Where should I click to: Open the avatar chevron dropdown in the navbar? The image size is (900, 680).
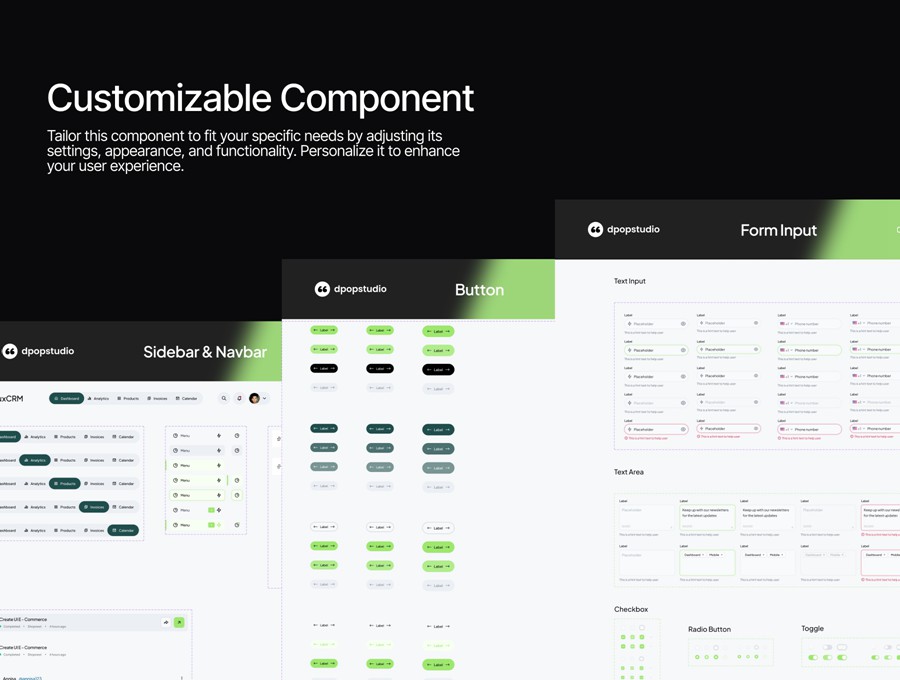265,398
